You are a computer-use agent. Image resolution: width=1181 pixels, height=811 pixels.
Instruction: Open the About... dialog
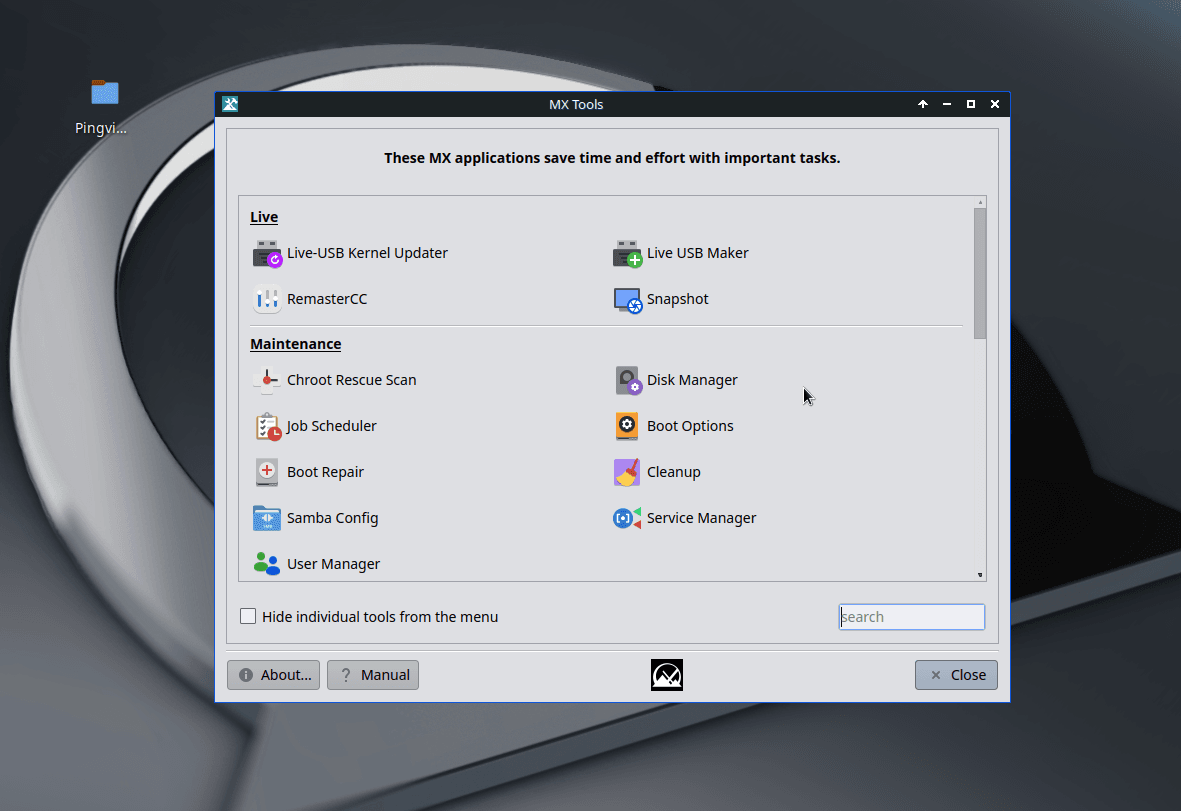(273, 675)
